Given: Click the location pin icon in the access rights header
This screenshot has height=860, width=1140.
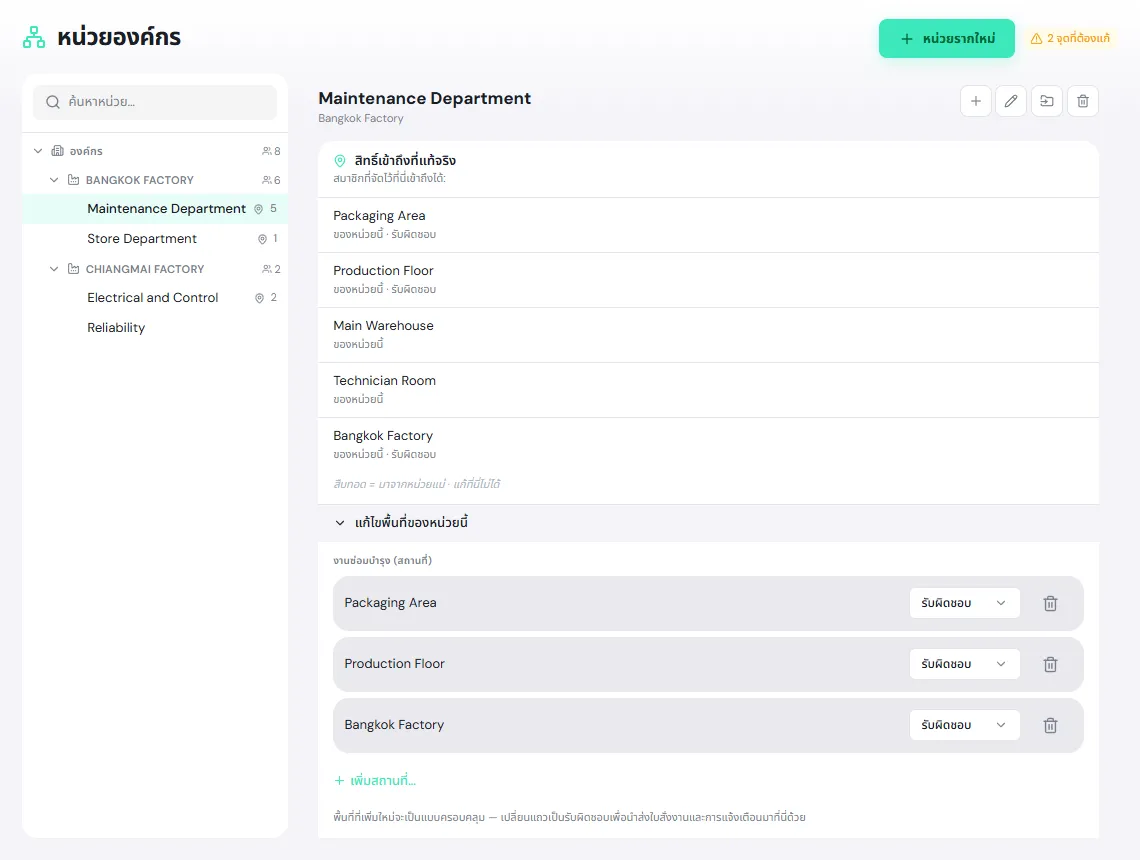Looking at the screenshot, I should coord(340,161).
